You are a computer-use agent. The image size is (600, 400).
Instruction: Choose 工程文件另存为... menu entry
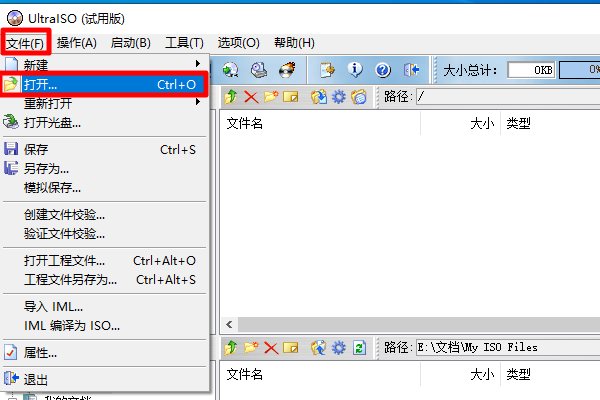(x=104, y=280)
